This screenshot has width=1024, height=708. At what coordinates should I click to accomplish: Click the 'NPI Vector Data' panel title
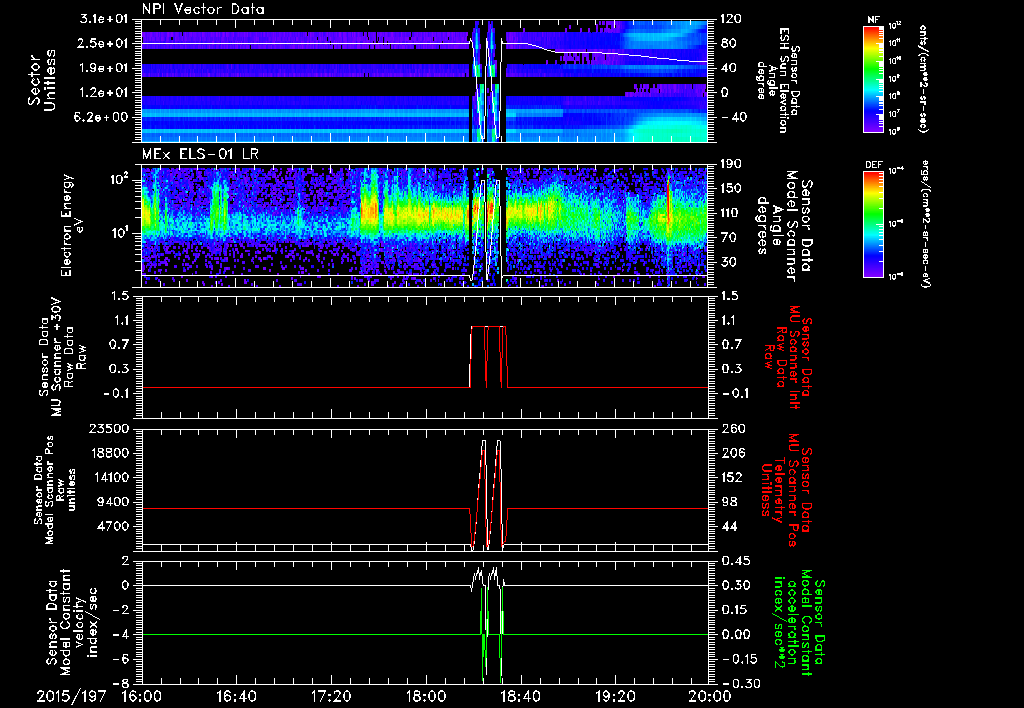(203, 9)
